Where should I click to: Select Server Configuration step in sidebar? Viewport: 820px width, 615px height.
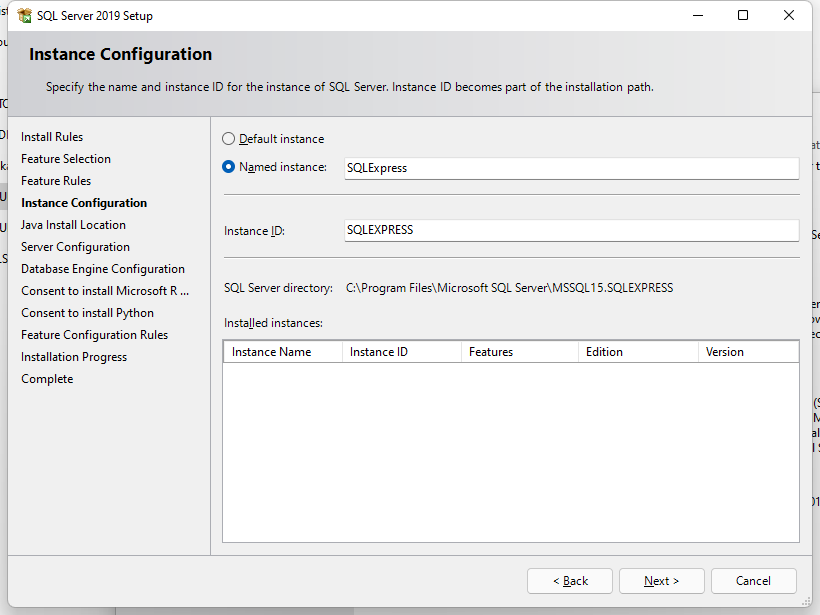point(75,247)
